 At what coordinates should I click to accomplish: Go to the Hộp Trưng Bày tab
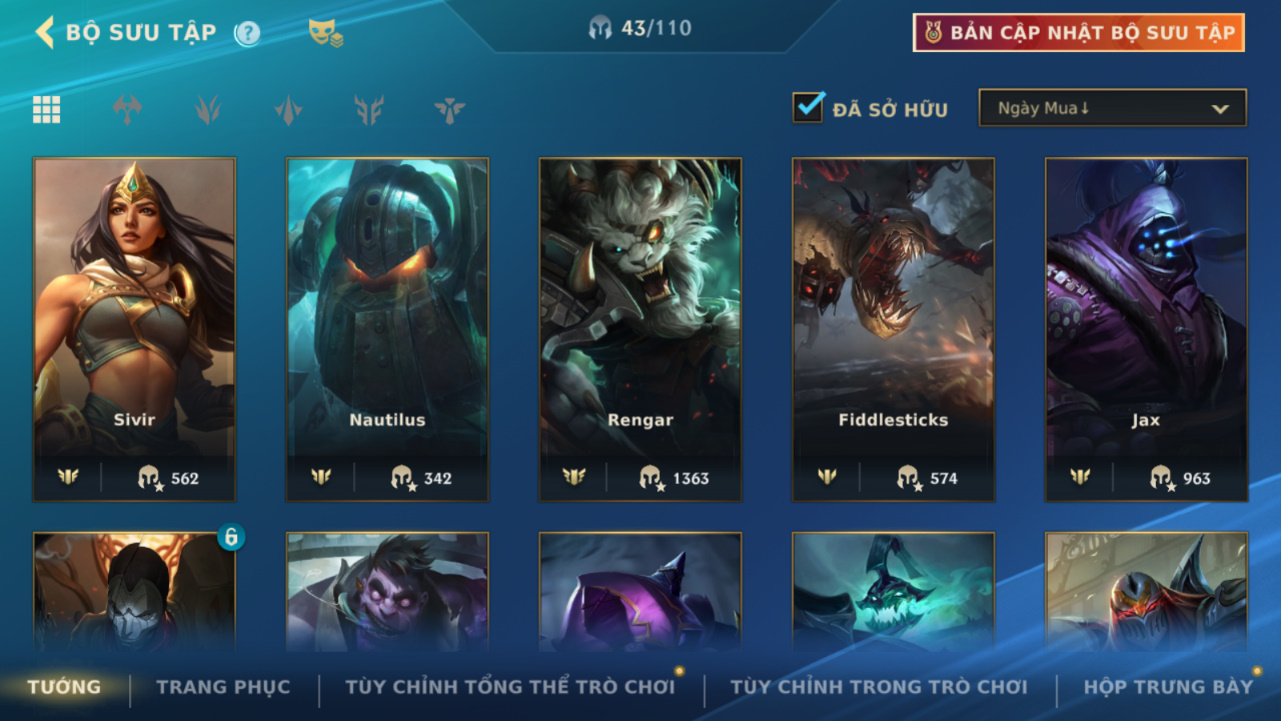[x=1168, y=687]
